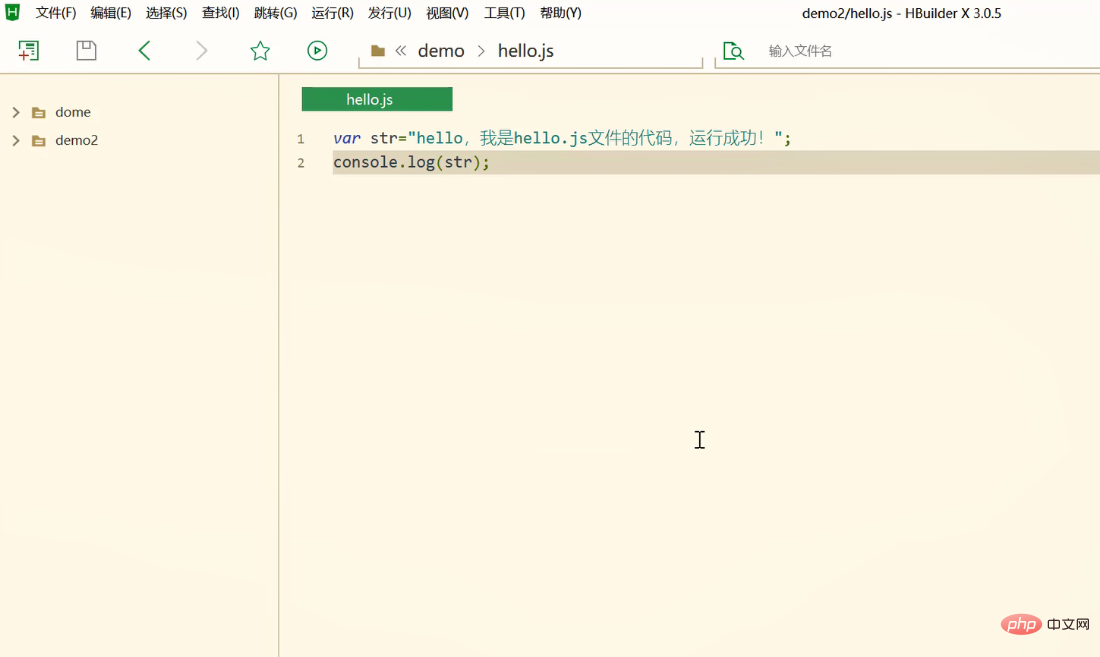Go forward with the right arrow icon
The width and height of the screenshot is (1100, 657).
click(201, 50)
